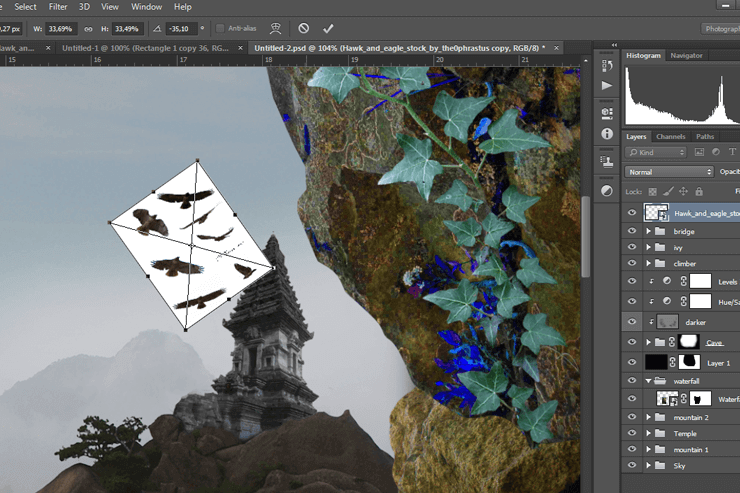Toggle visibility of the Sky group
The image size is (740, 493).
point(631,465)
